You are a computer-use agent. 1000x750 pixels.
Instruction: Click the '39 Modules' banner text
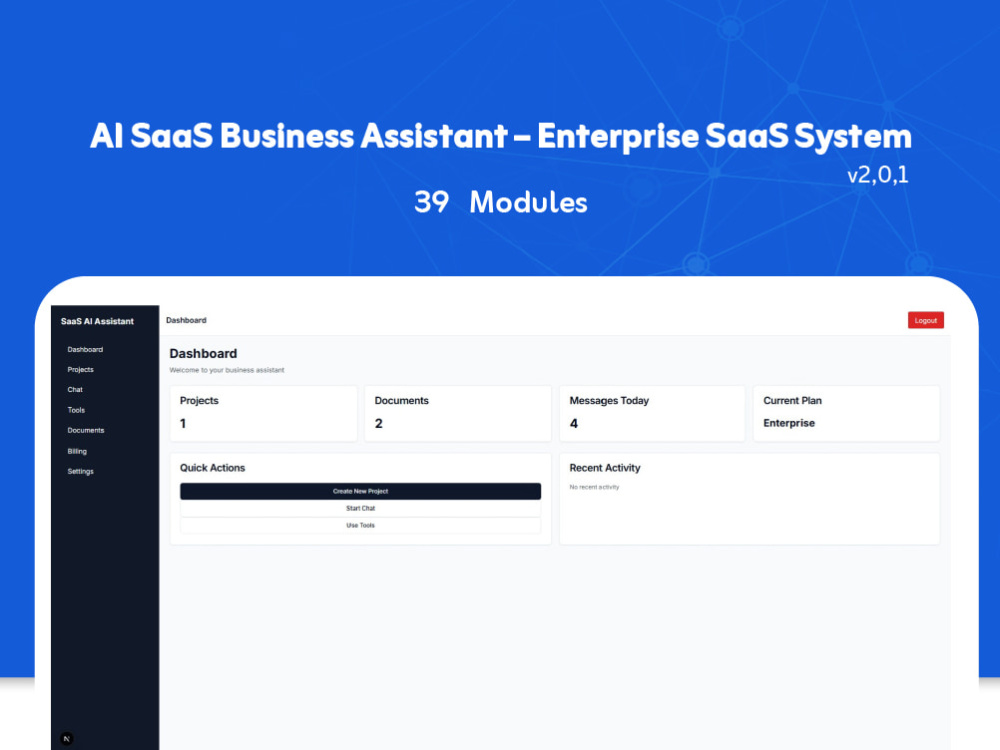[x=501, y=202]
